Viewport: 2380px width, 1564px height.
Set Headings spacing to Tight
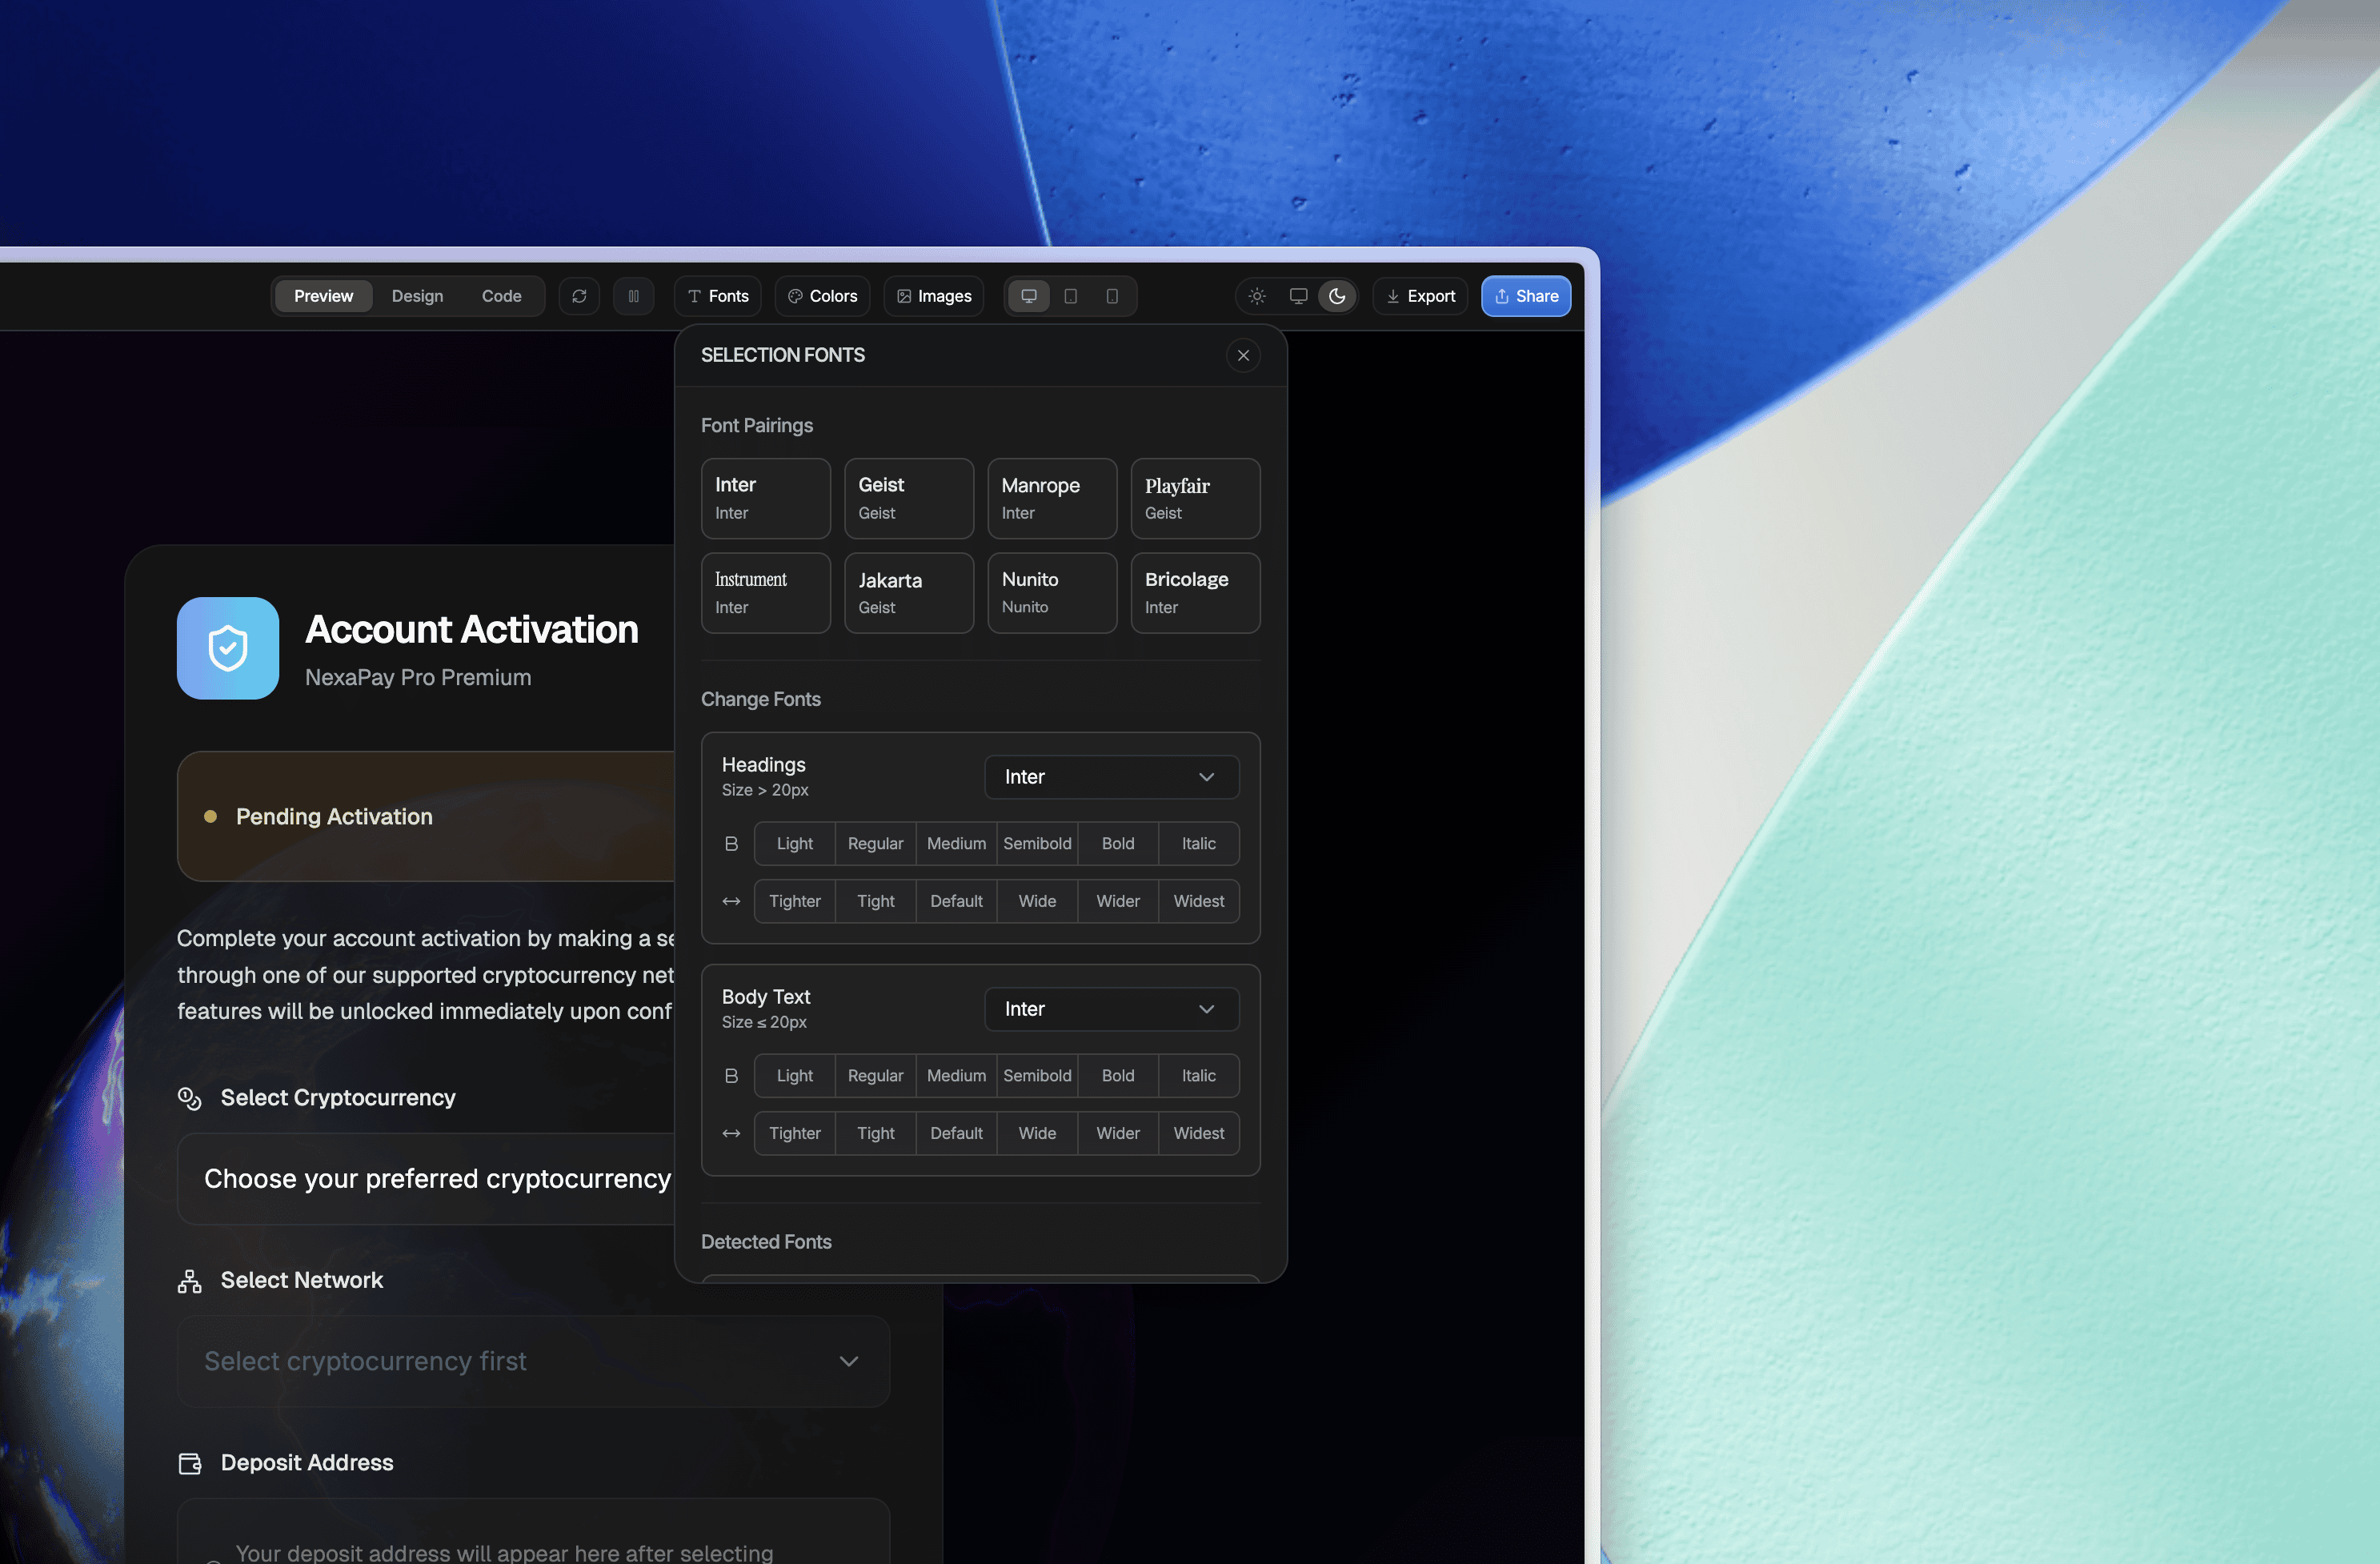(x=875, y=901)
